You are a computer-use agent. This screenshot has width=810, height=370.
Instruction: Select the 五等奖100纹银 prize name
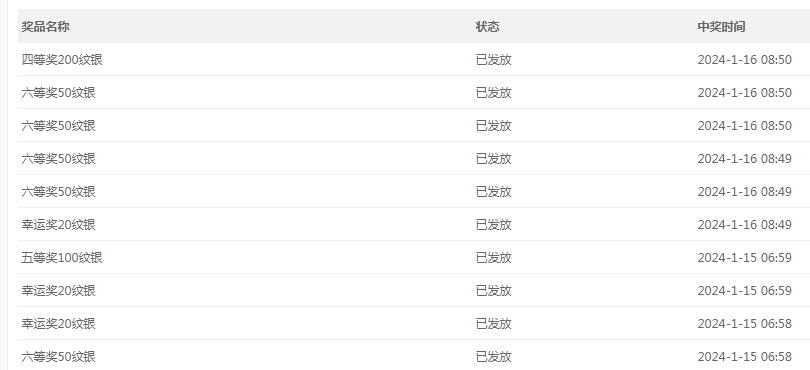tap(62, 258)
